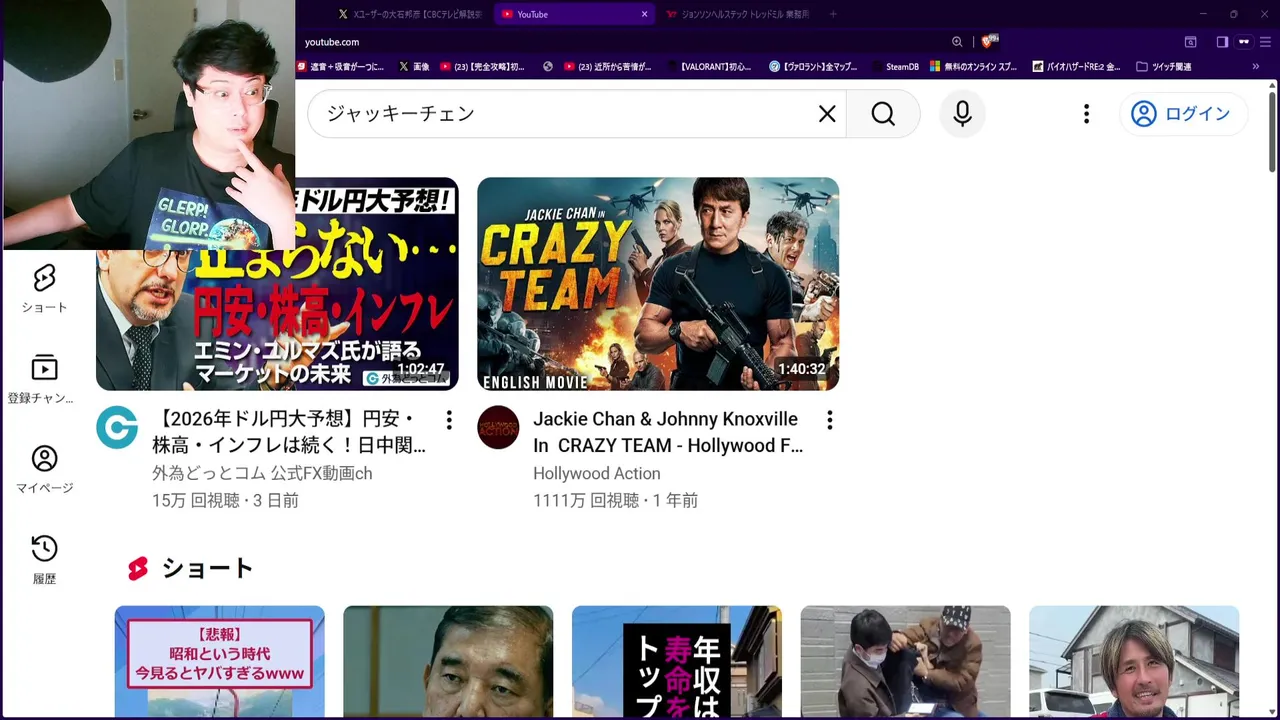Open バイオハザードRE:2 bookmark

click(x=1076, y=67)
